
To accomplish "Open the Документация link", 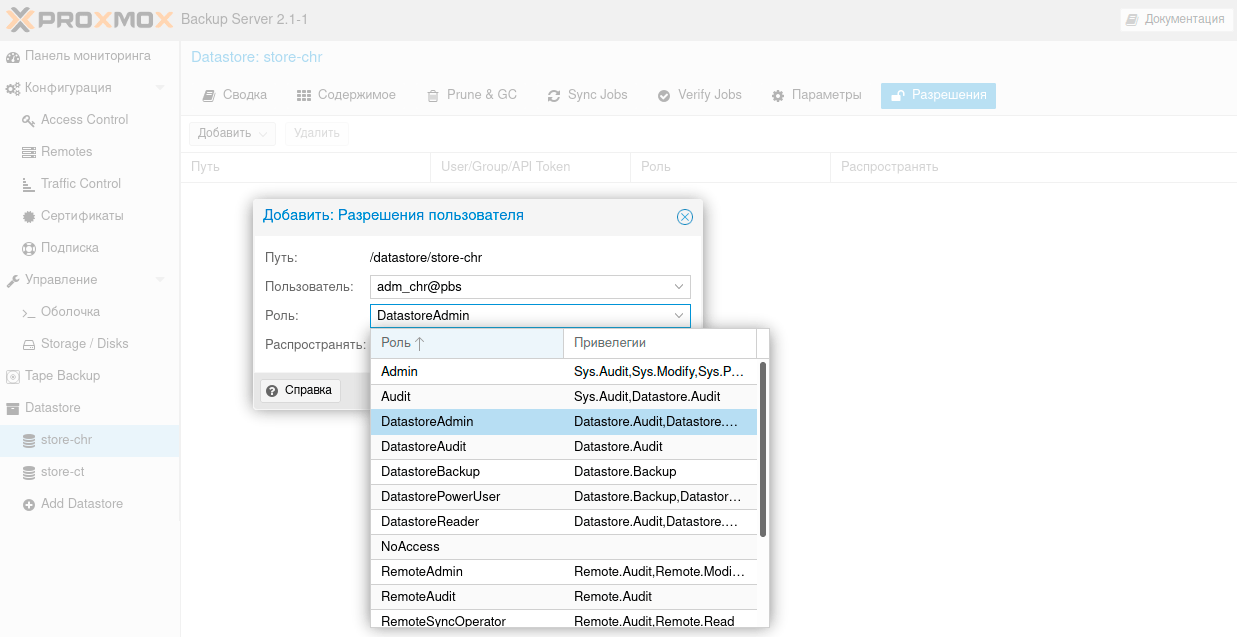I will coord(1175,19).
